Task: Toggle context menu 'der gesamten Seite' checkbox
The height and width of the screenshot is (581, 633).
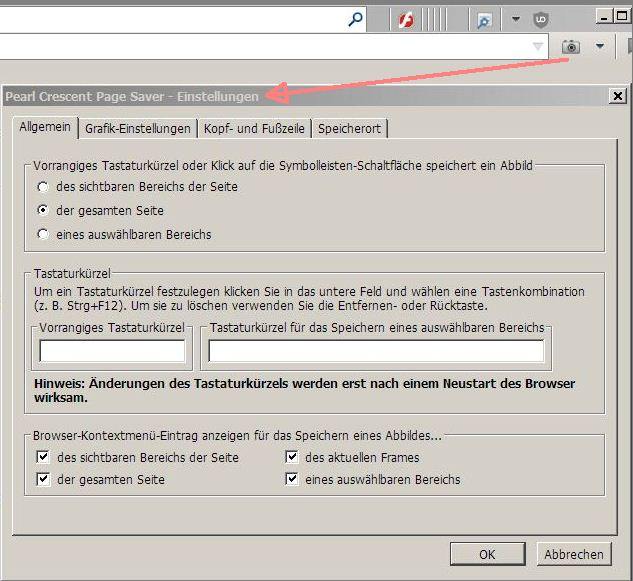Action: click(43, 479)
